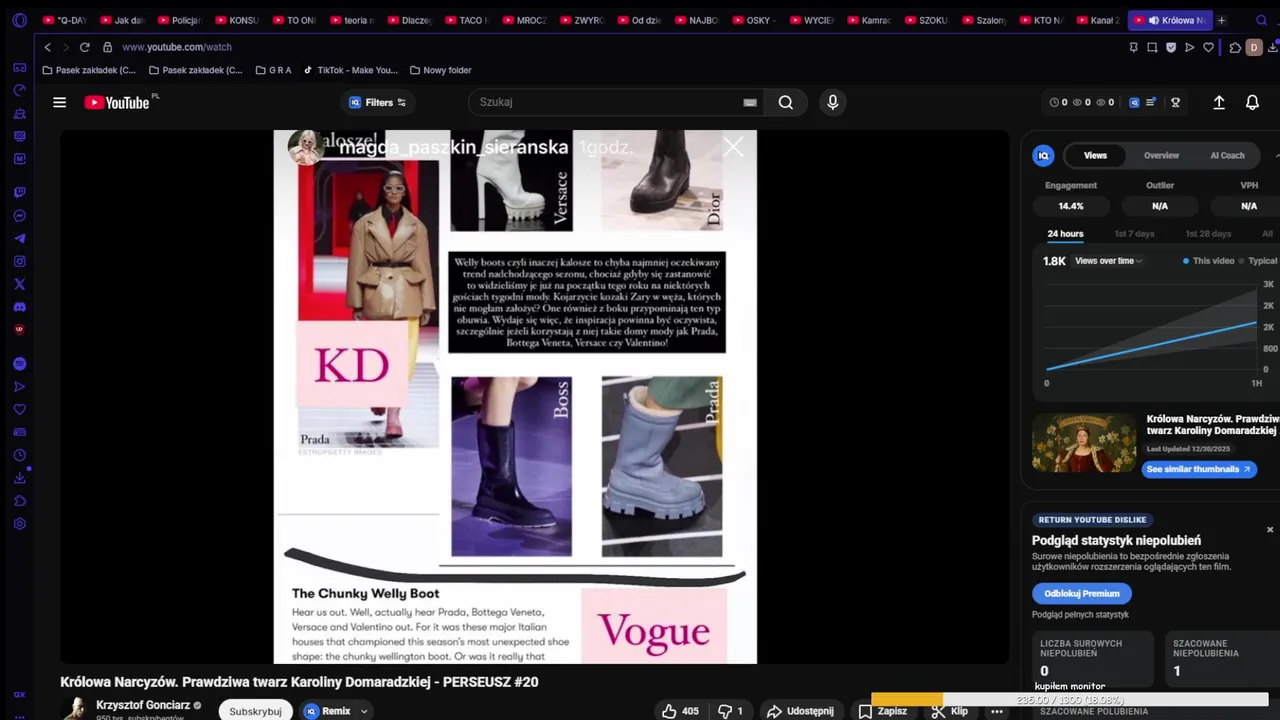
Task: Create a clip with Klip
Action: tap(949, 711)
